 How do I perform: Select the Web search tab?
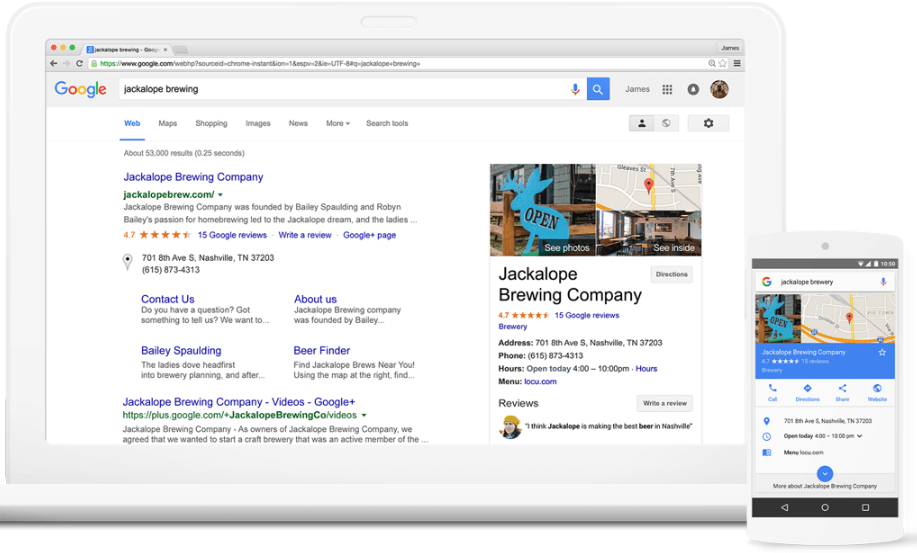132,123
